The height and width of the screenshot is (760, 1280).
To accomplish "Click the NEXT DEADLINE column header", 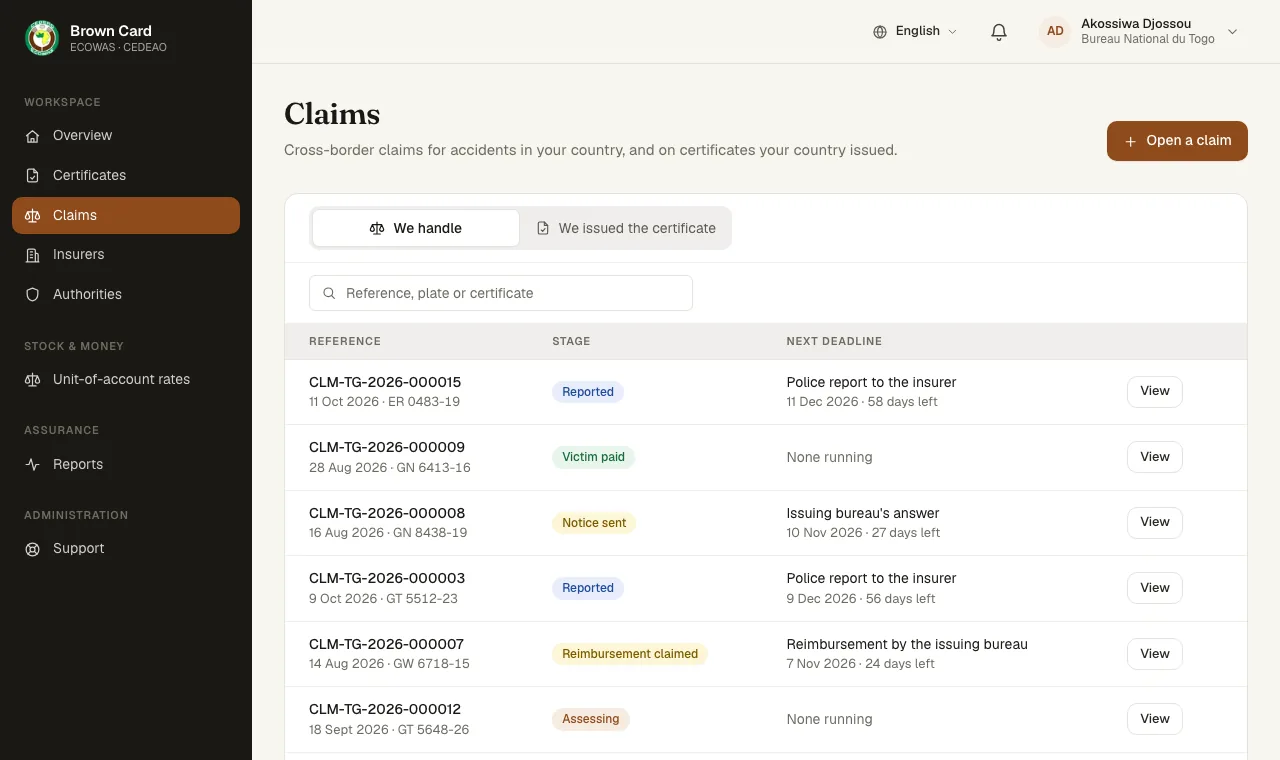I will point(834,341).
